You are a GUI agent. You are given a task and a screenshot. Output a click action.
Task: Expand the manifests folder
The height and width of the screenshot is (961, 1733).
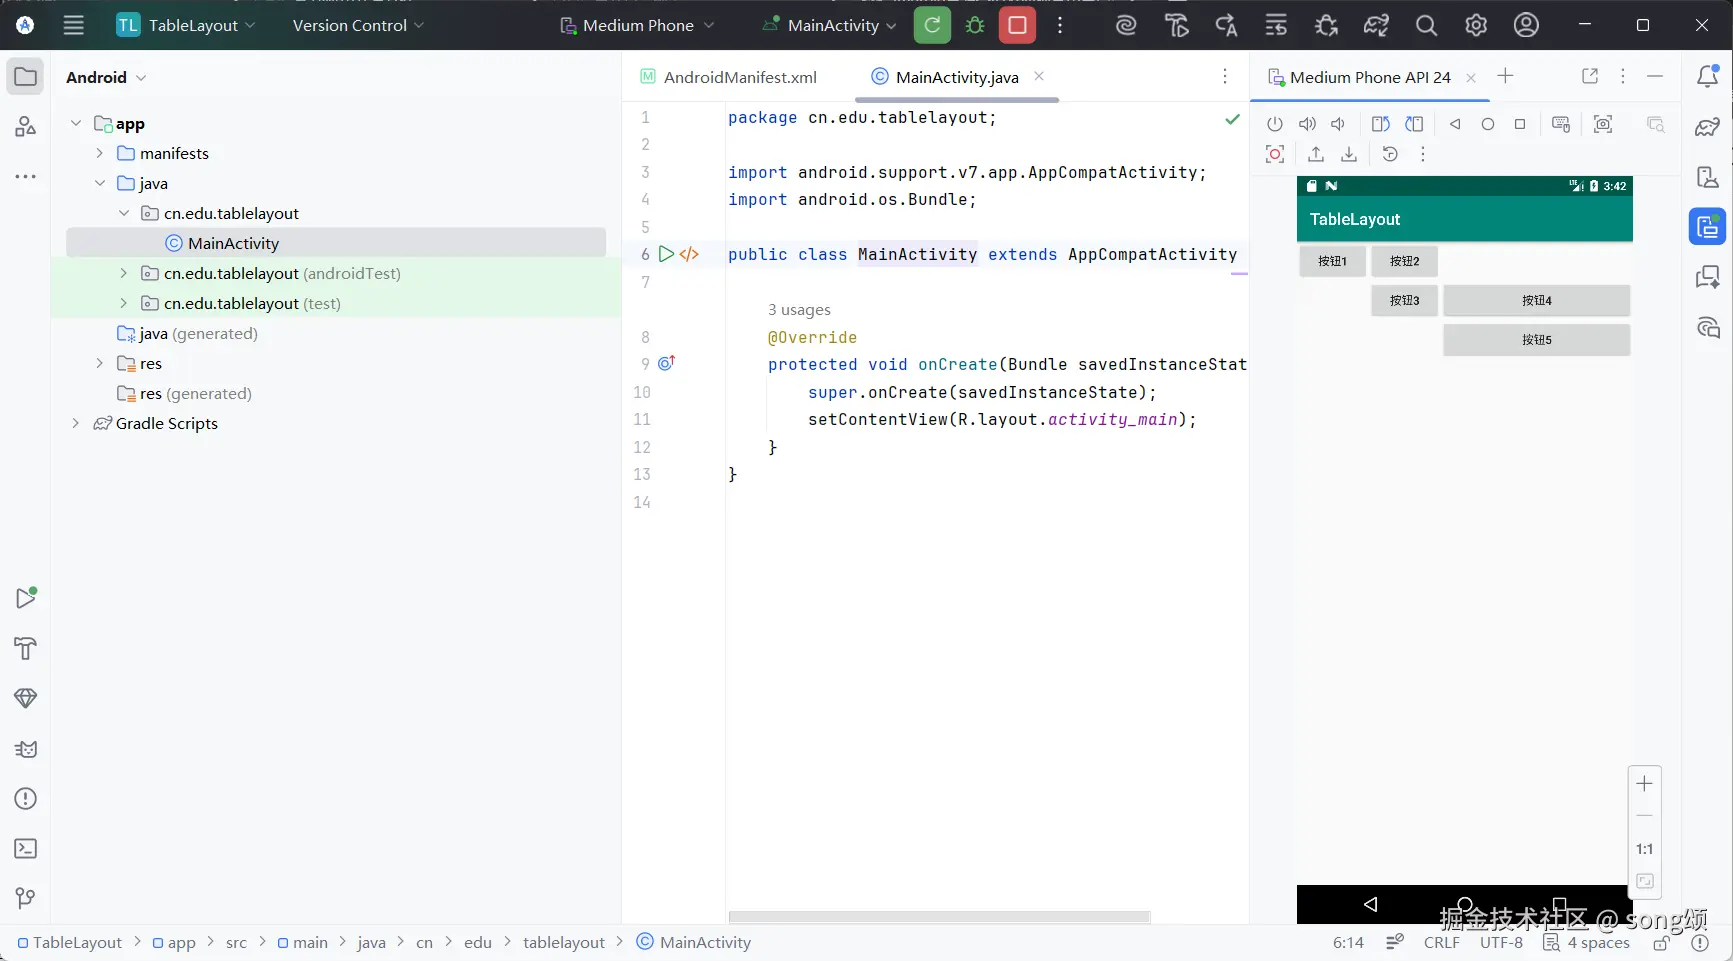coord(99,153)
